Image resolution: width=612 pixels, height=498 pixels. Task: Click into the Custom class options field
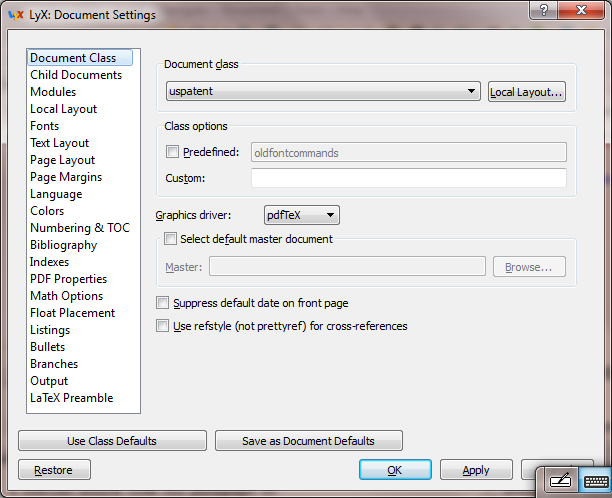(408, 178)
